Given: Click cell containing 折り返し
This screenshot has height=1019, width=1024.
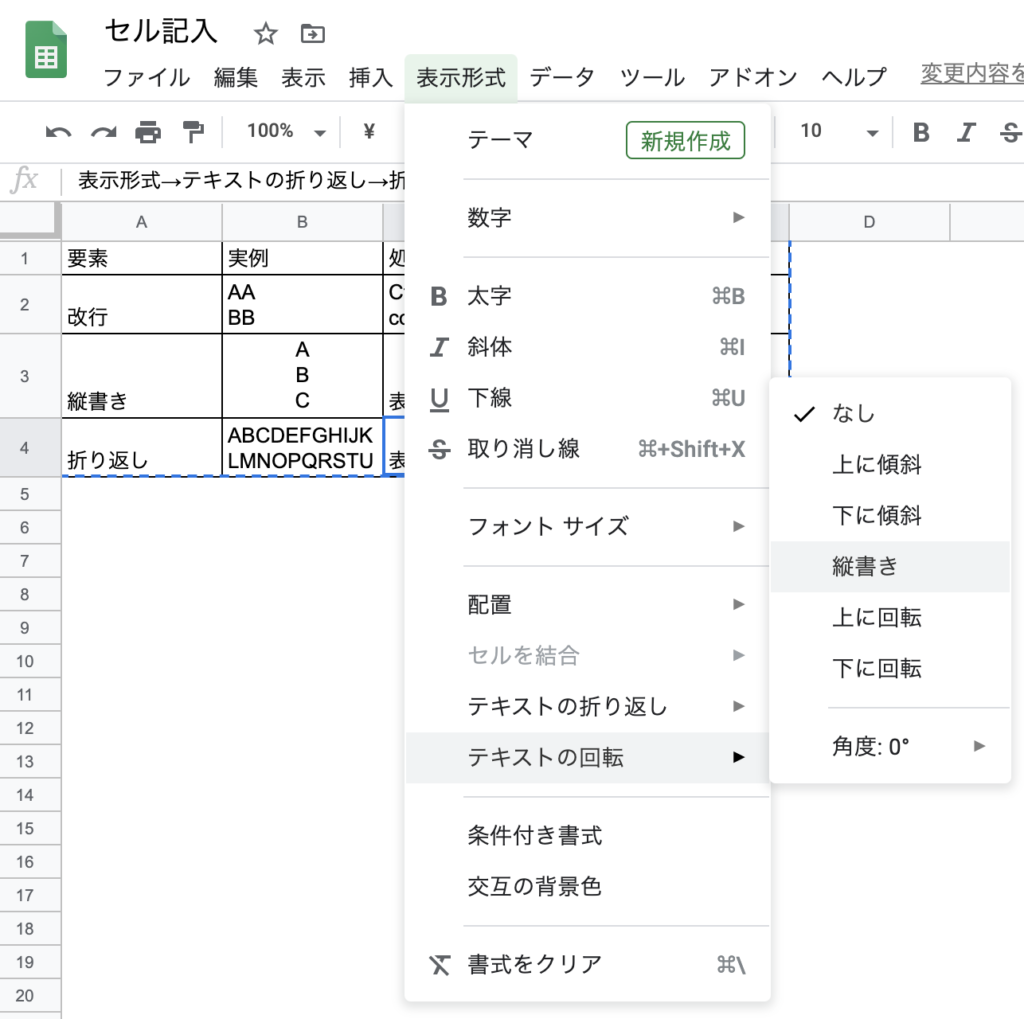Looking at the screenshot, I should tap(142, 448).
